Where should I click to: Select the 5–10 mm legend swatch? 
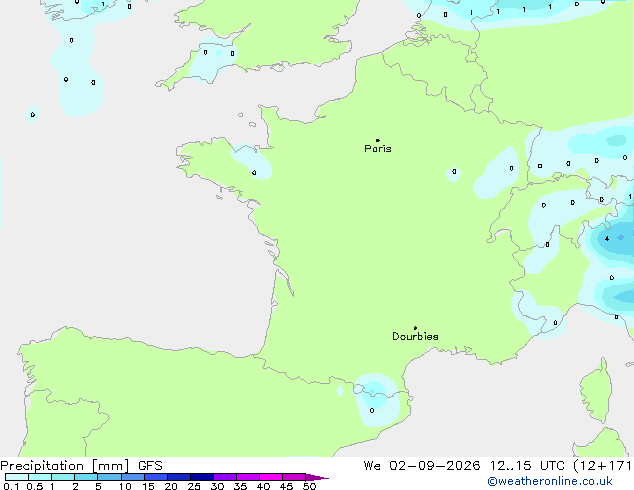click(x=109, y=477)
